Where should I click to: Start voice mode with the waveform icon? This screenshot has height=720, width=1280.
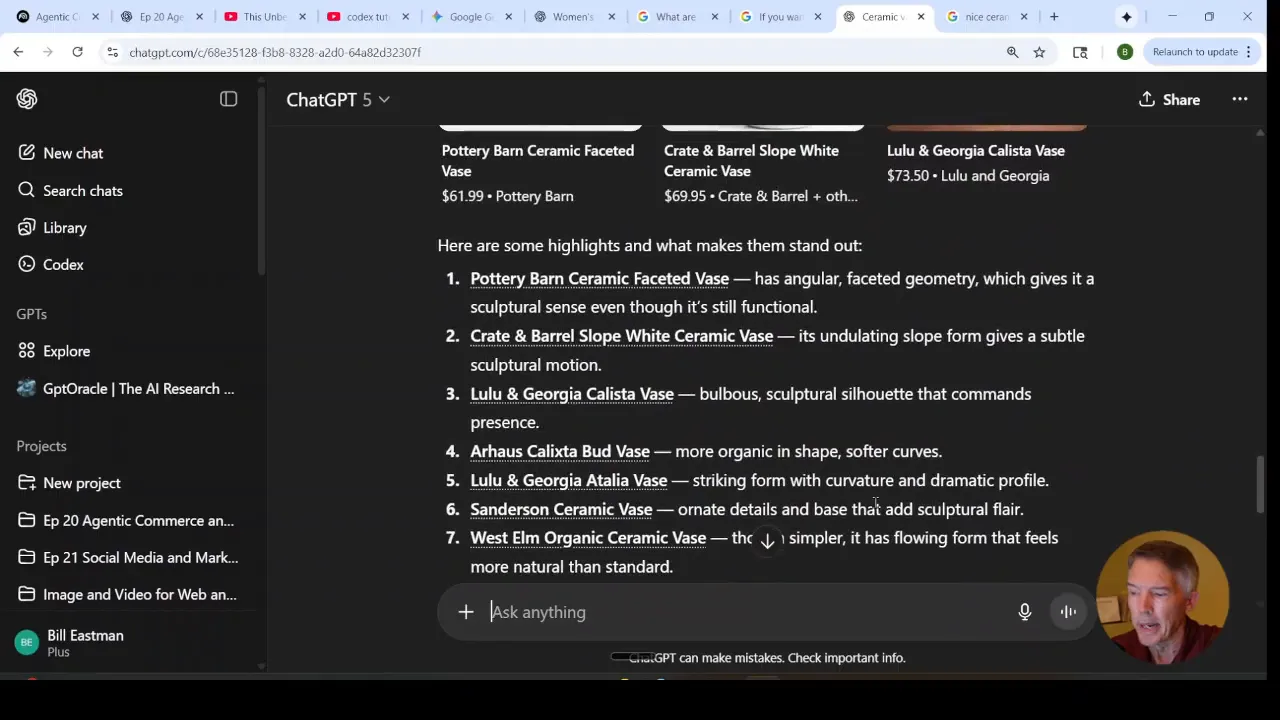[x=1068, y=612]
